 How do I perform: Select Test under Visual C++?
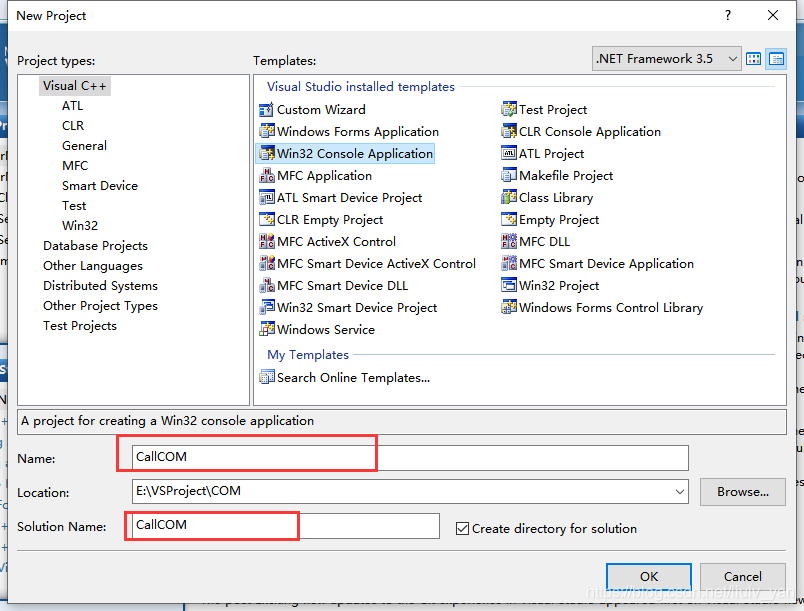point(74,206)
